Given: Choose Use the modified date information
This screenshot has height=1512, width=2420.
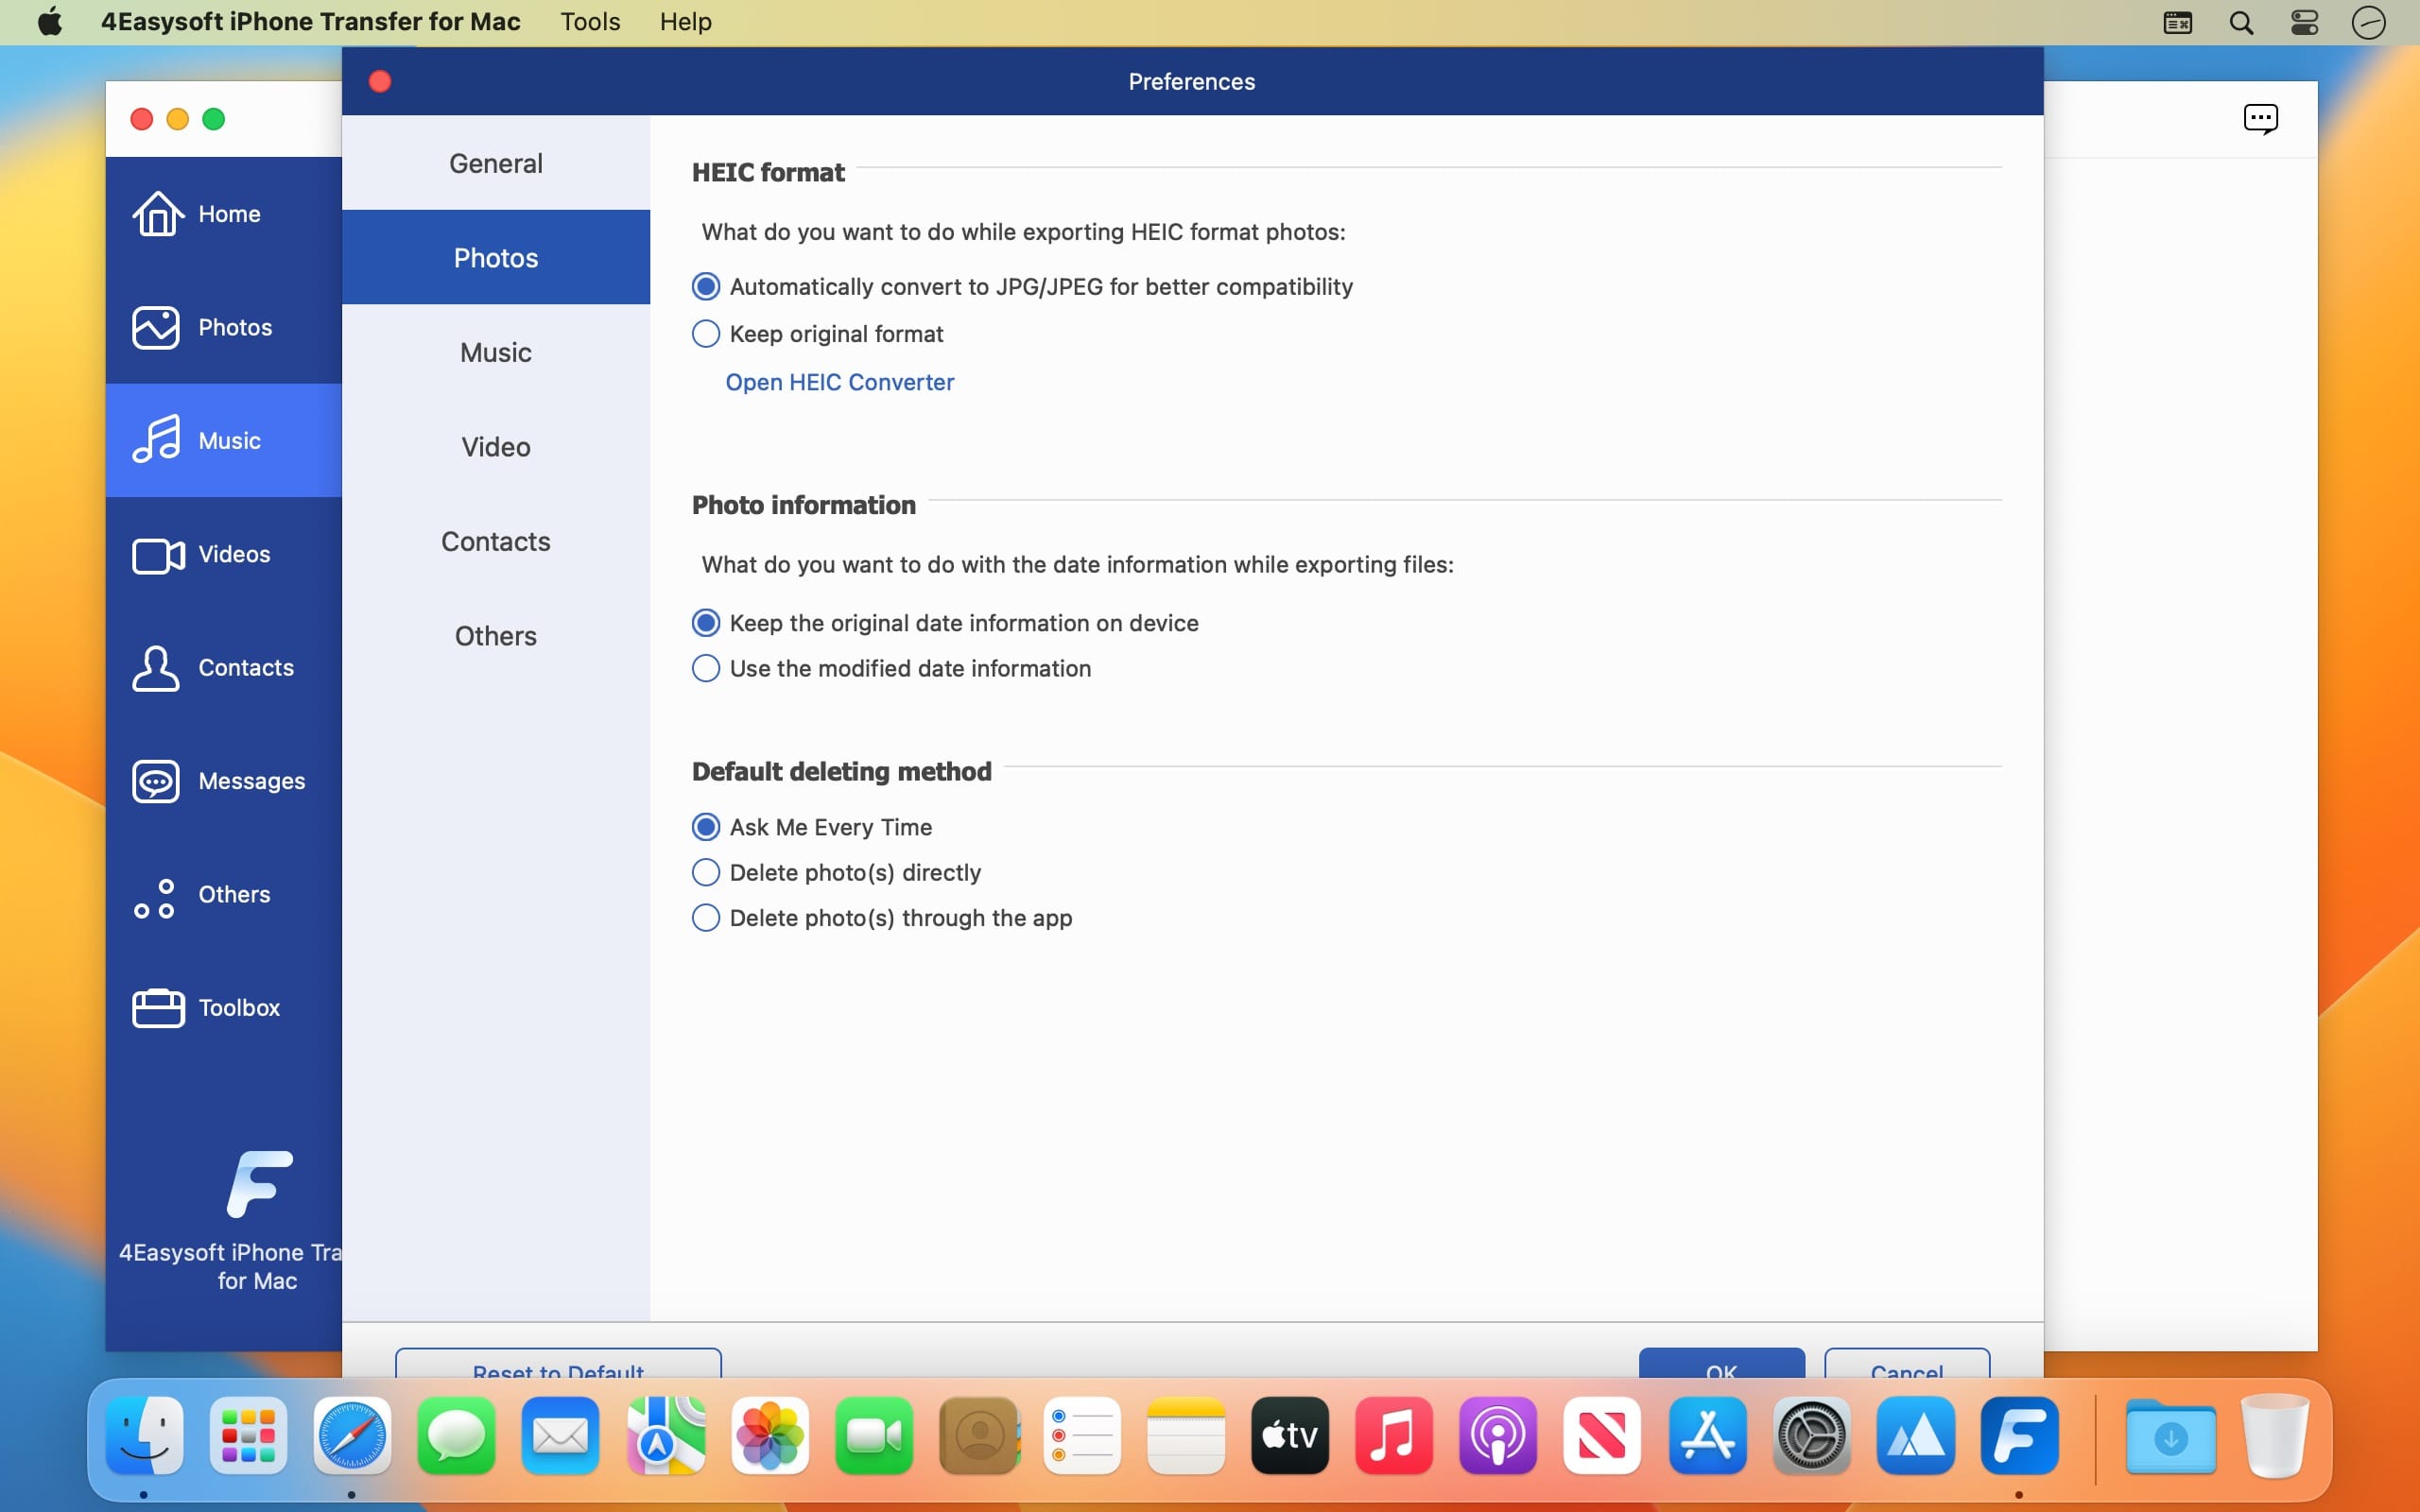Looking at the screenshot, I should pos(706,668).
